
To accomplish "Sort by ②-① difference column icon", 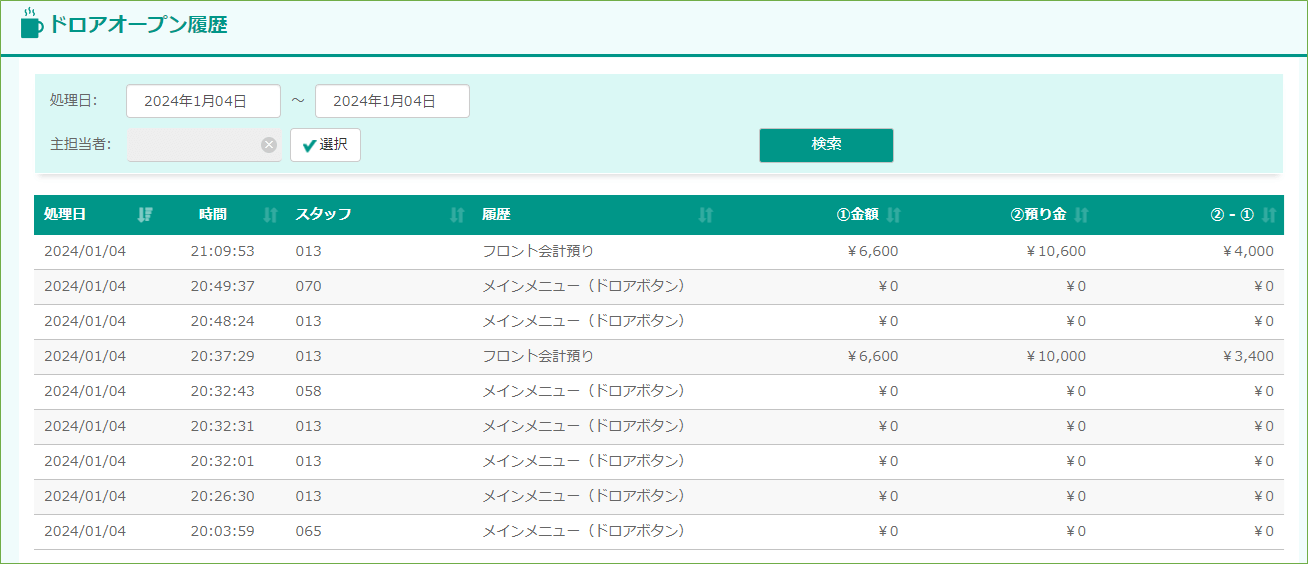I will click(x=1269, y=214).
